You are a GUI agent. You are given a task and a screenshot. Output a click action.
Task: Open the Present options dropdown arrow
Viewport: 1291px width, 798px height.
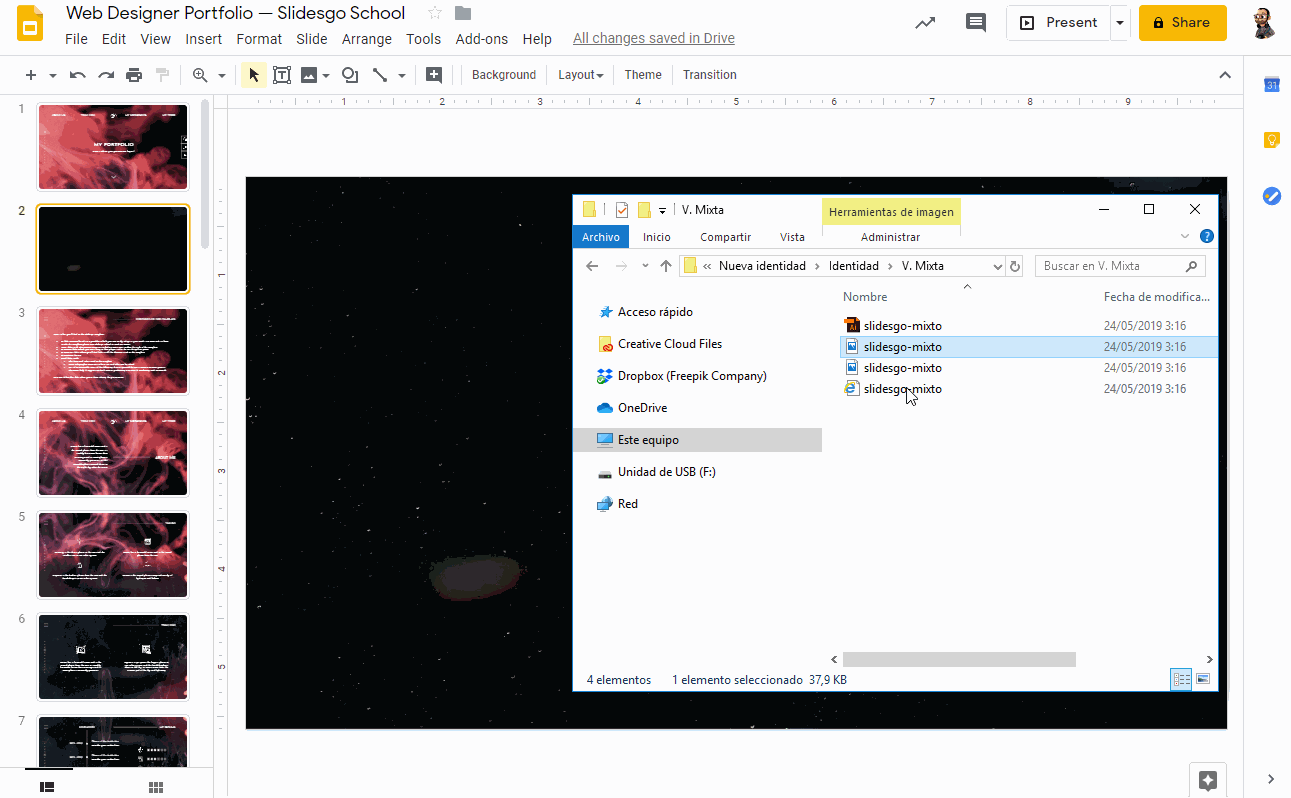point(1121,23)
